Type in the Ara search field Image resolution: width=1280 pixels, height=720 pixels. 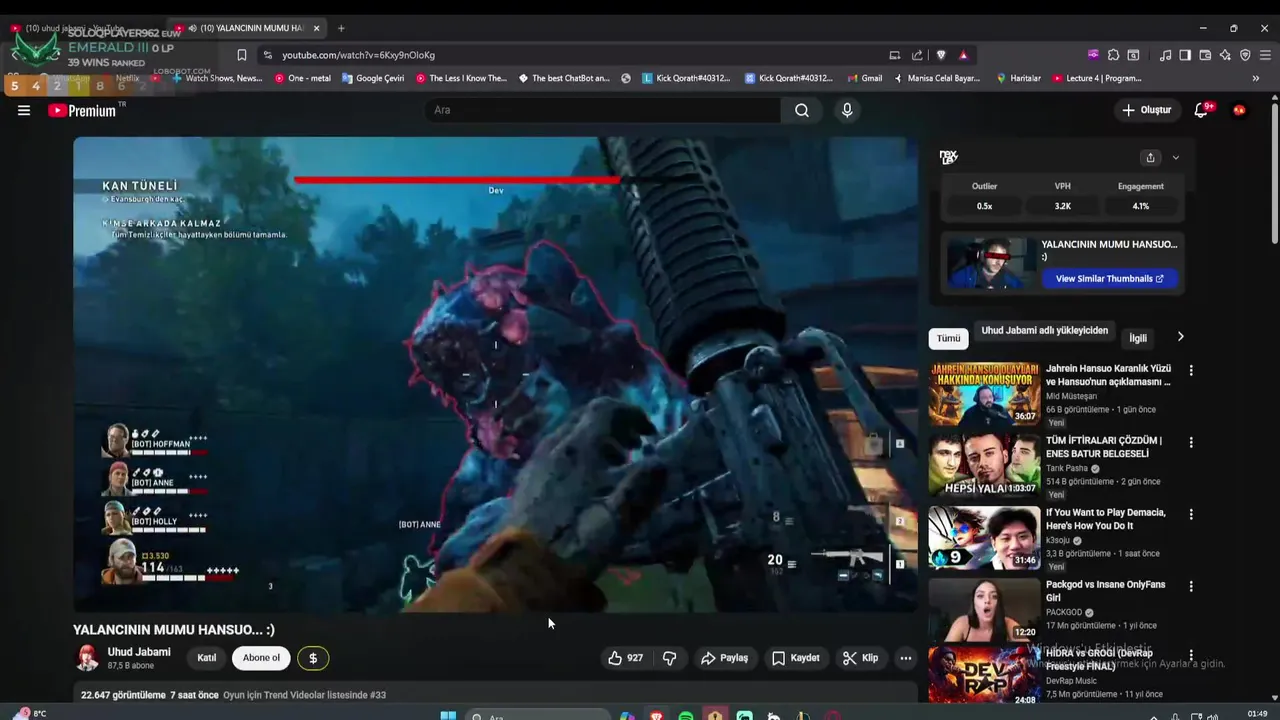click(x=603, y=110)
